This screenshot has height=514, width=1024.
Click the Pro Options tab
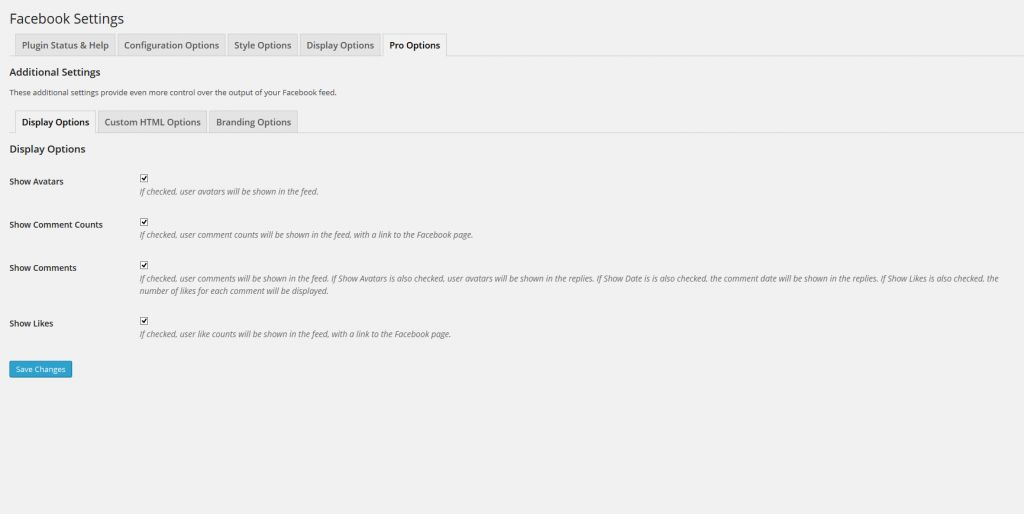[414, 45]
